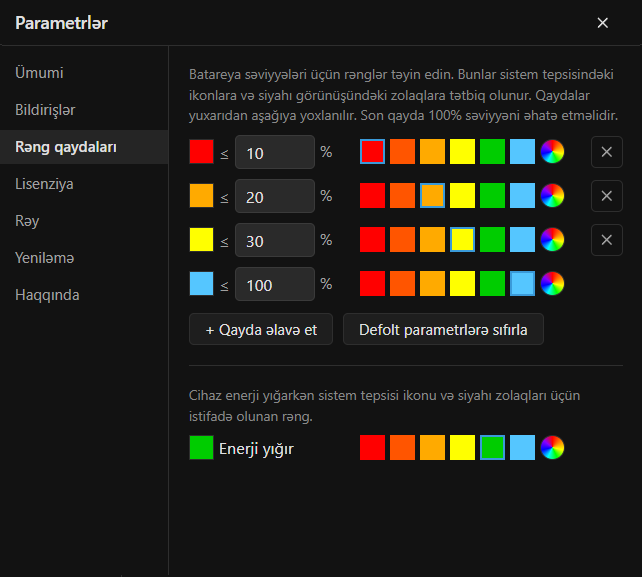Select dark orange swatch in 30% row
This screenshot has height=577, width=642.
(402, 240)
